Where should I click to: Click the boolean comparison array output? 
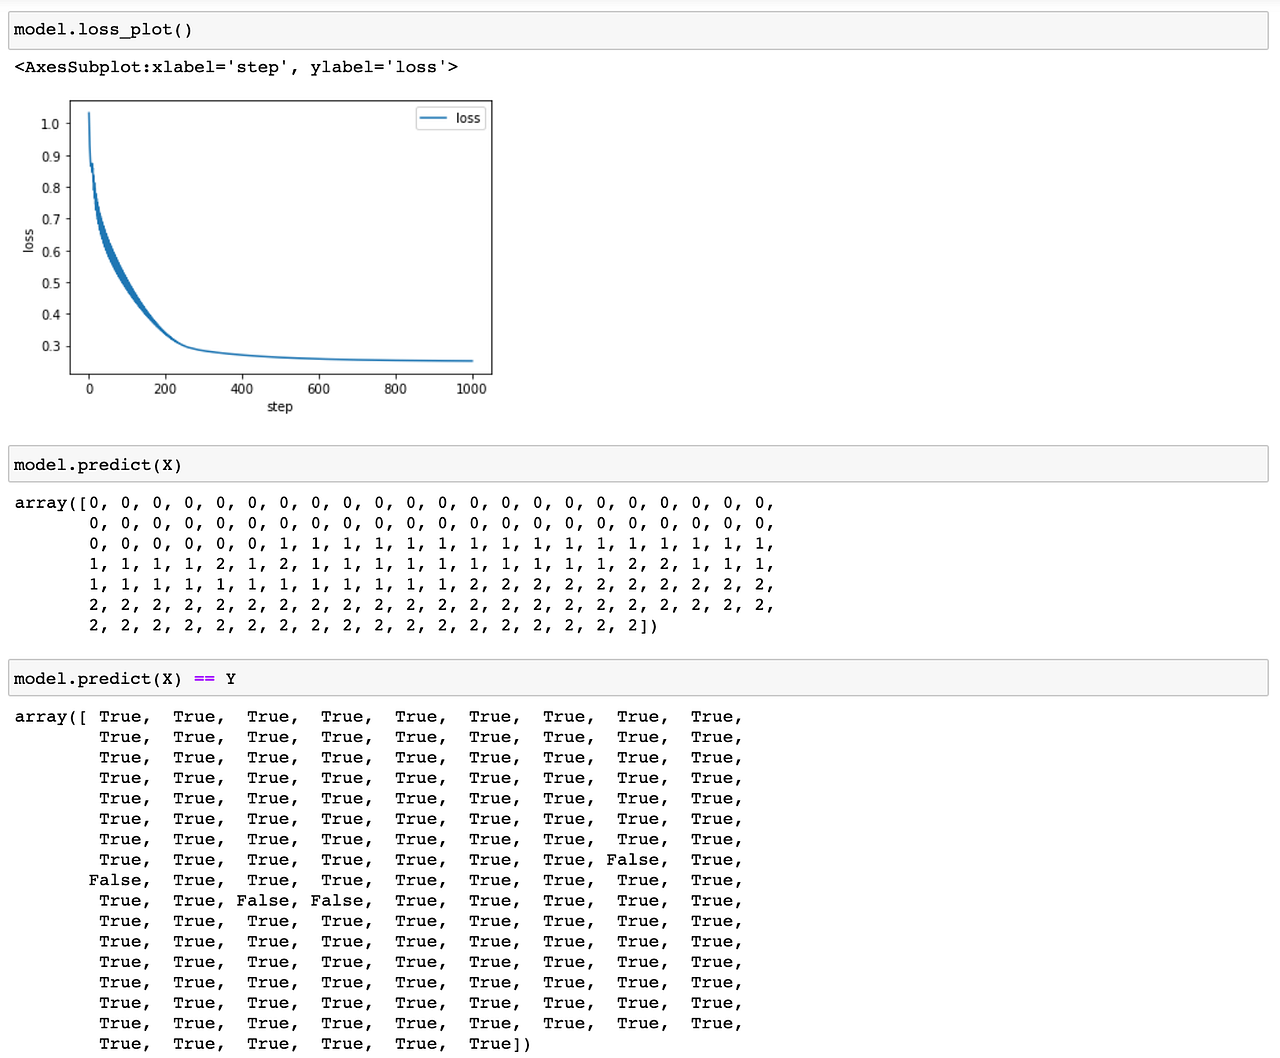click(400, 880)
